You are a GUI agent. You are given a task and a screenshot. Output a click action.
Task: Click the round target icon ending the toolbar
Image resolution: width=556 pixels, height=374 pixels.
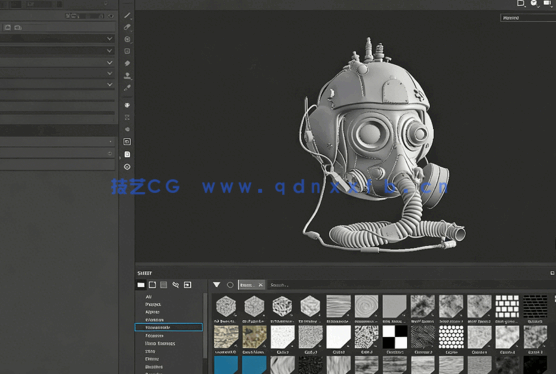(x=127, y=167)
